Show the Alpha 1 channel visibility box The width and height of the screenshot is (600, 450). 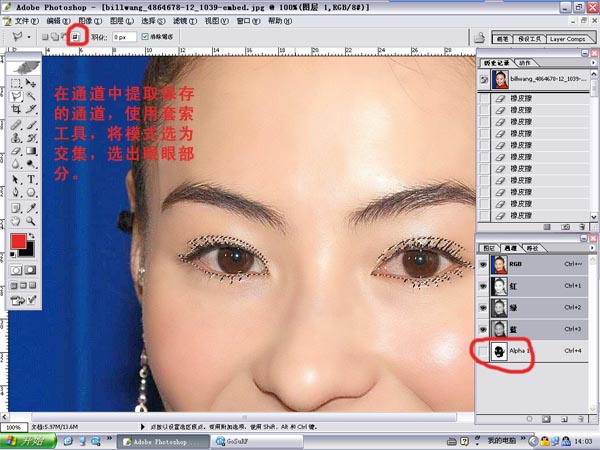pyautogui.click(x=485, y=351)
